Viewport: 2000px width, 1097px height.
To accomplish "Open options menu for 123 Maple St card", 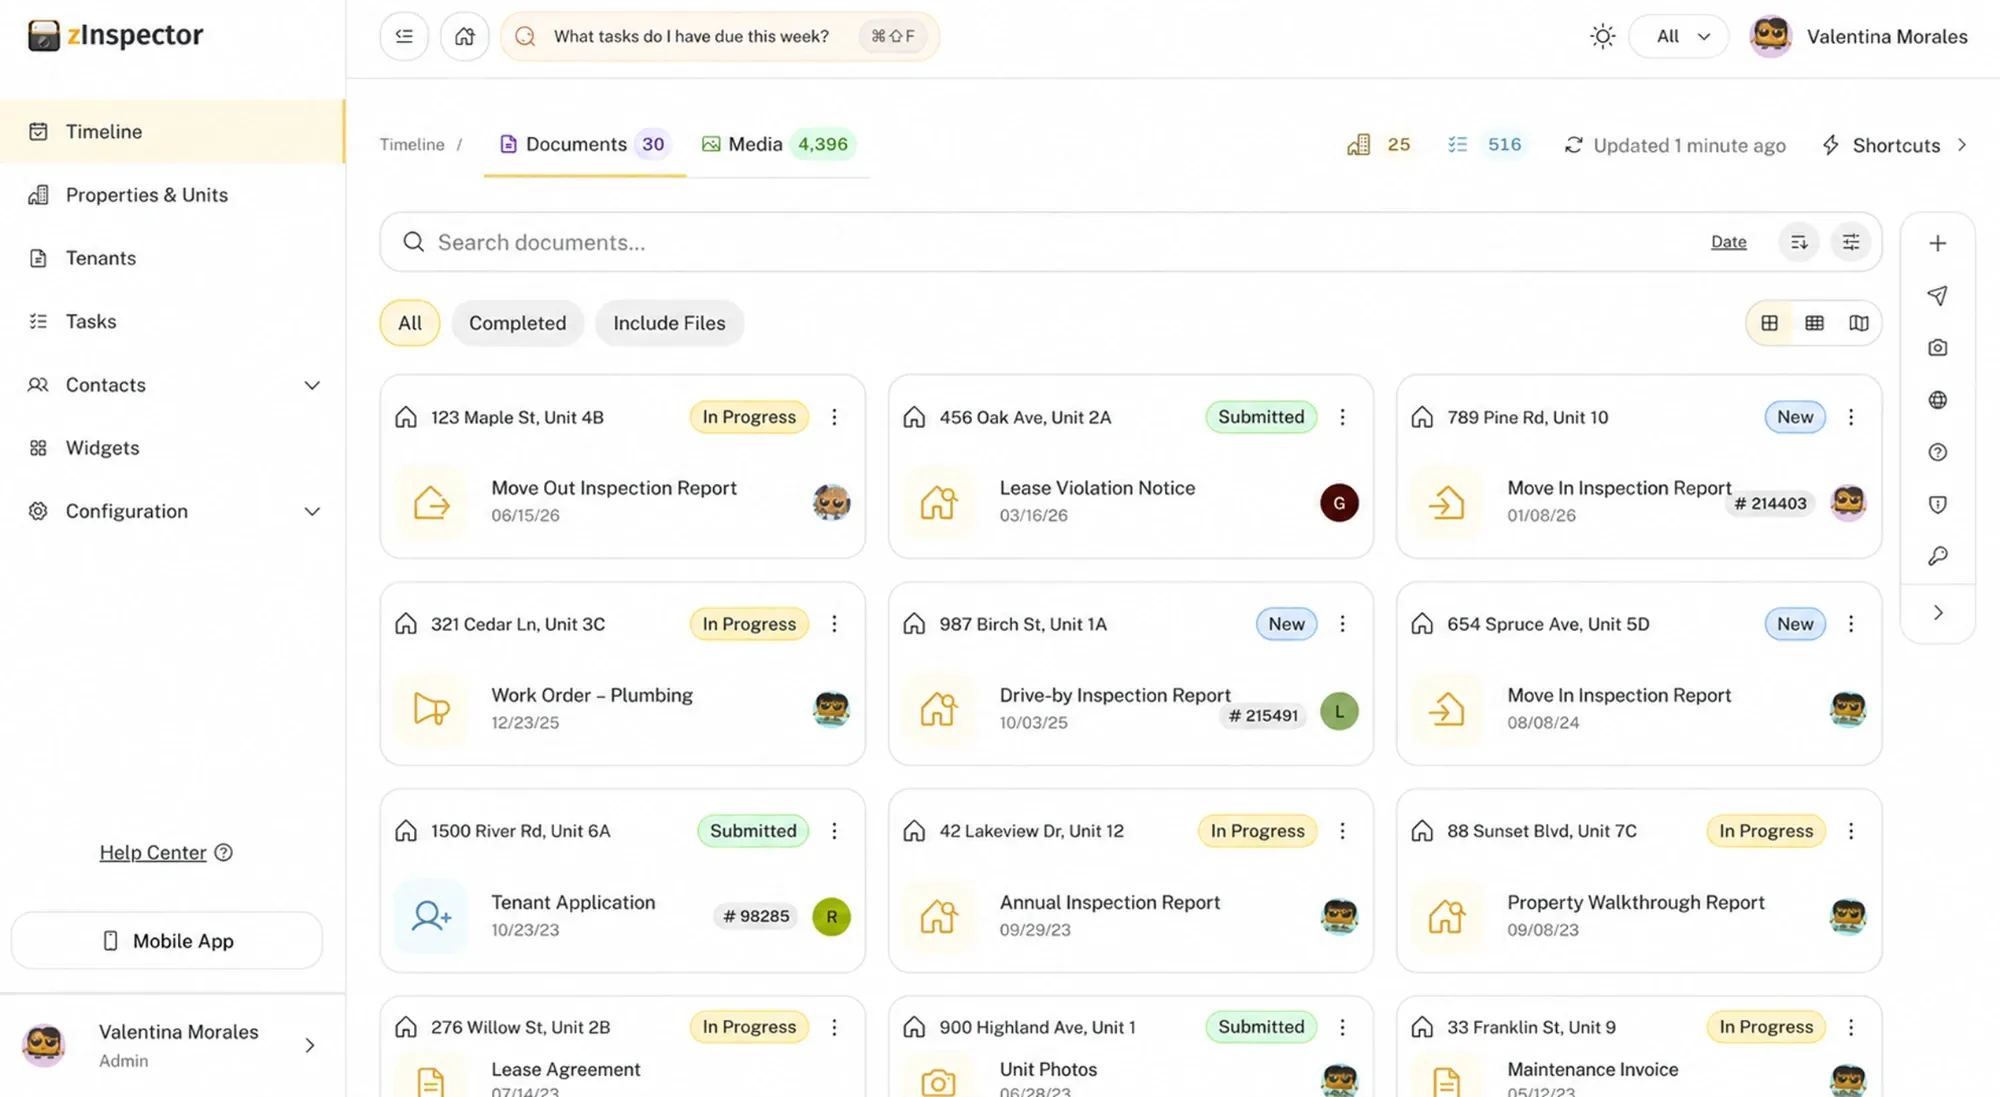I will [x=834, y=417].
